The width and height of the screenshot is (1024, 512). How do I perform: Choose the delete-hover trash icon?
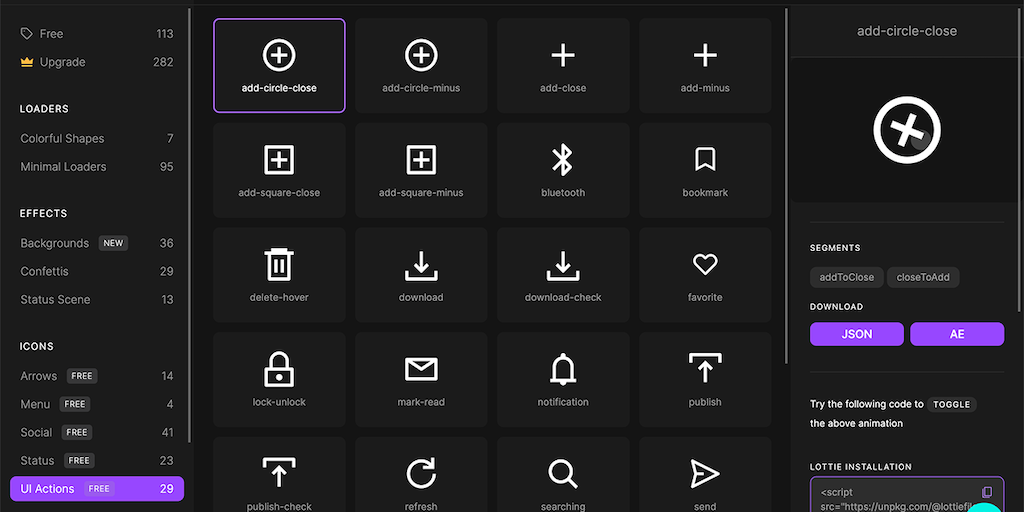tap(279, 274)
